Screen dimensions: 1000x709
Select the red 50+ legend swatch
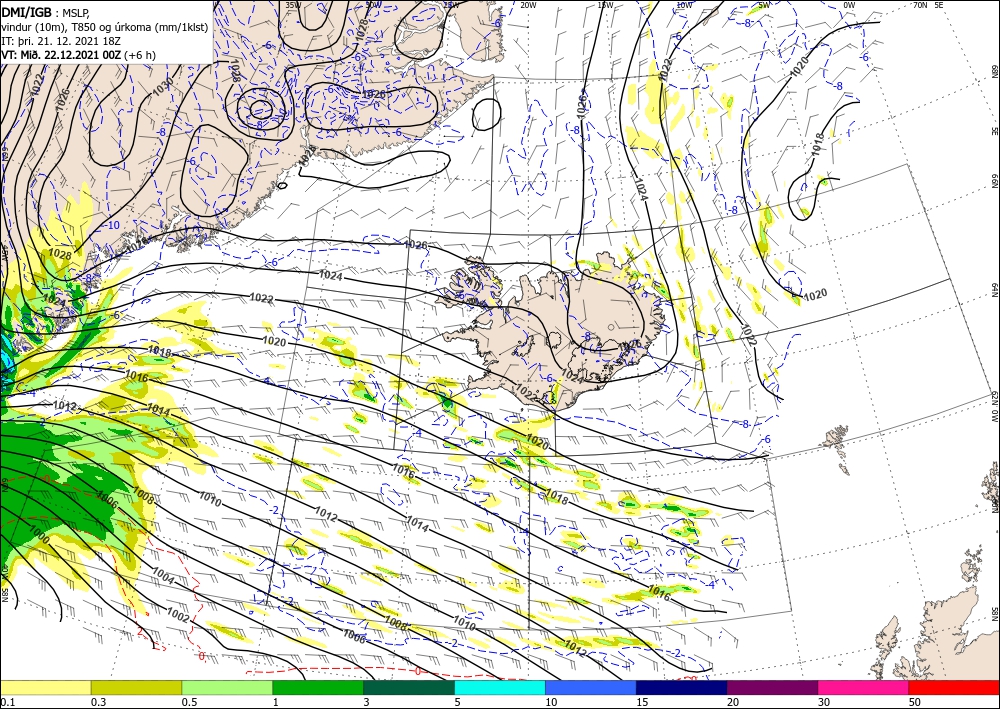[x=954, y=687]
